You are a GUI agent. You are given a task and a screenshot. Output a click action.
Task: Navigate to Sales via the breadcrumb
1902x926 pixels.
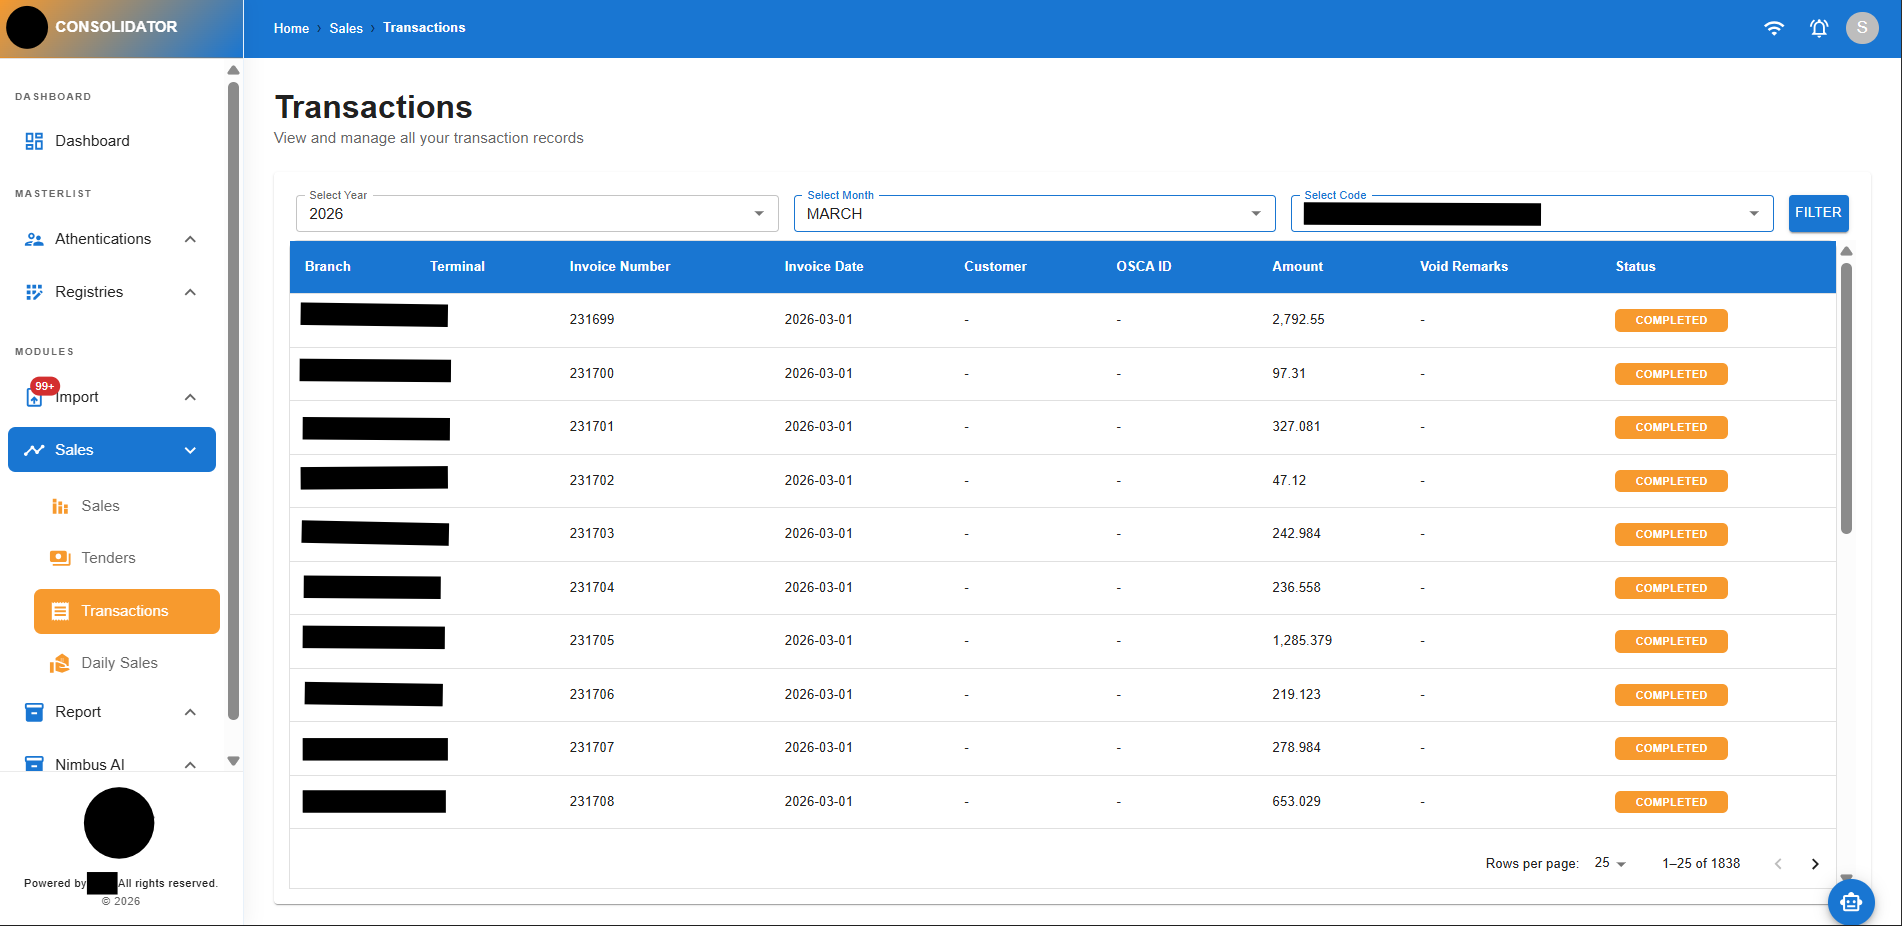pyautogui.click(x=346, y=28)
